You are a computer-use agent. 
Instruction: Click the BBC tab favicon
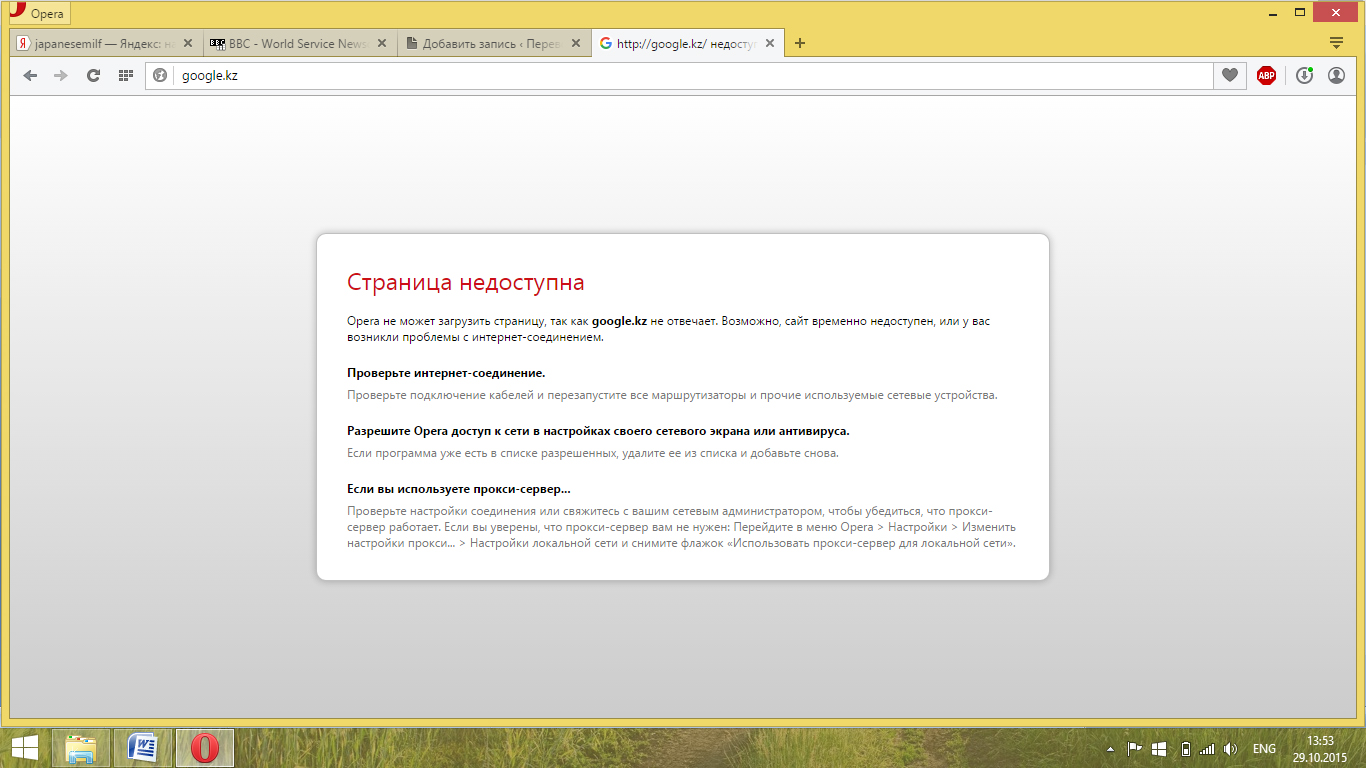point(217,44)
